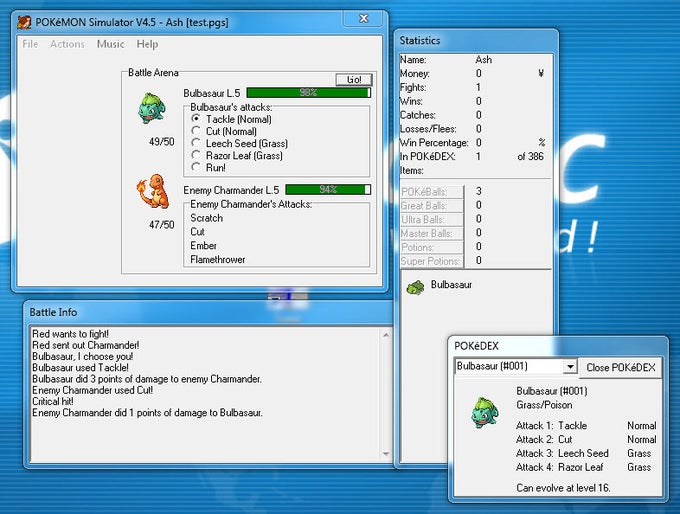The image size is (680, 514).
Task: Click the 'In POKéDEX:' label in Statistics
Action: coord(428,157)
